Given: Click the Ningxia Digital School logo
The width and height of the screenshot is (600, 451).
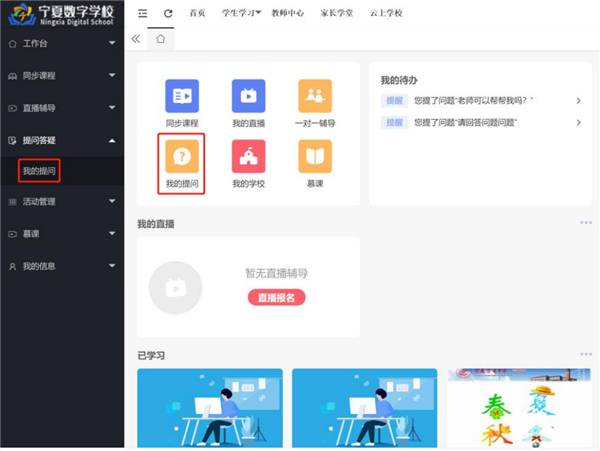Looking at the screenshot, I should click(x=61, y=14).
